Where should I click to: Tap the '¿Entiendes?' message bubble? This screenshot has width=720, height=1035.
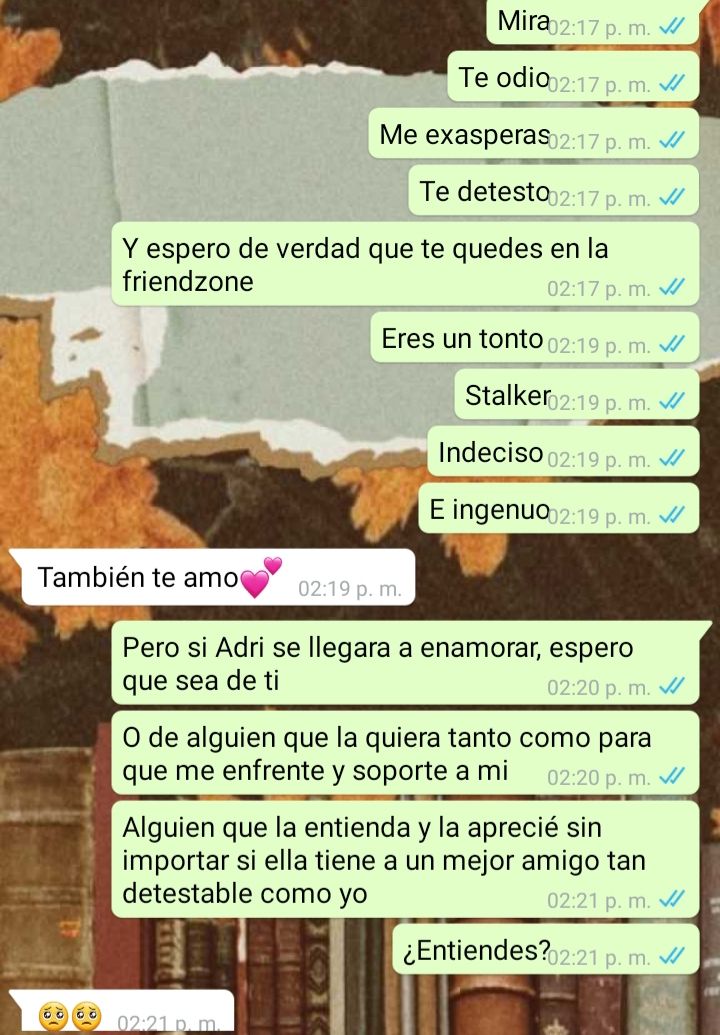546,949
